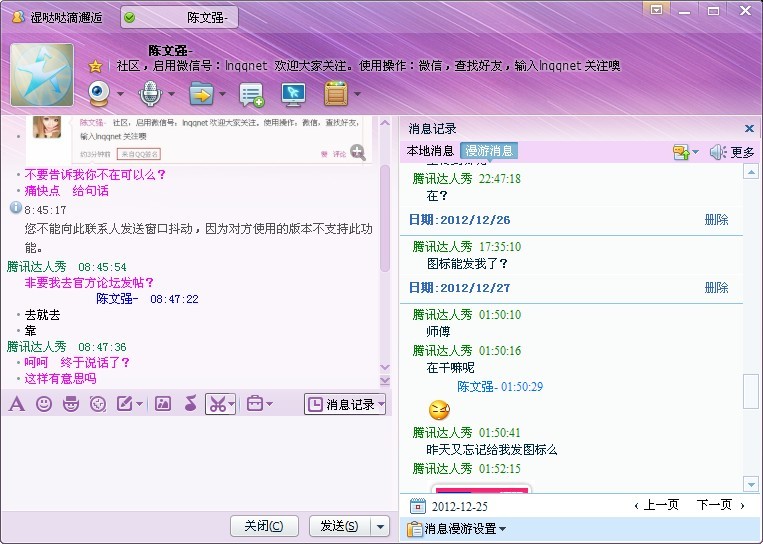
Task: Start a voice call with microphone icon
Action: (x=150, y=93)
